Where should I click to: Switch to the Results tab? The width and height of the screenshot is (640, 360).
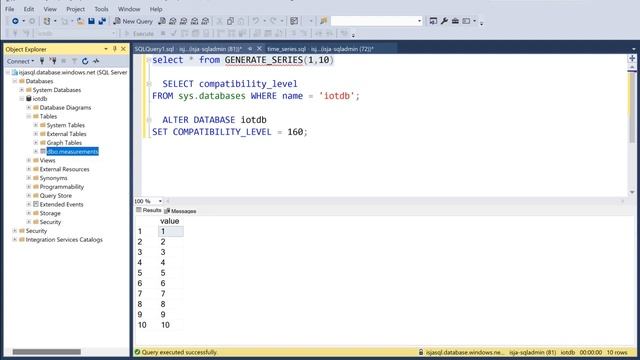coord(149,211)
